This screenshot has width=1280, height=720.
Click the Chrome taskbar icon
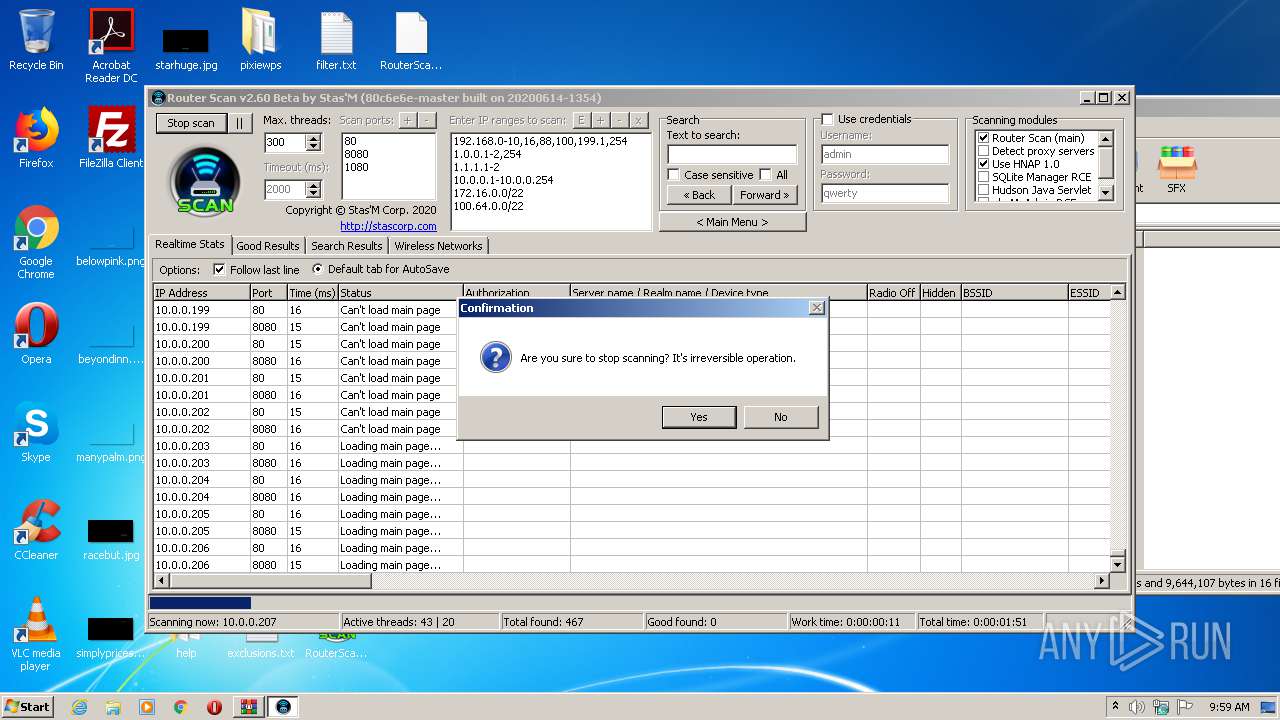pos(181,707)
